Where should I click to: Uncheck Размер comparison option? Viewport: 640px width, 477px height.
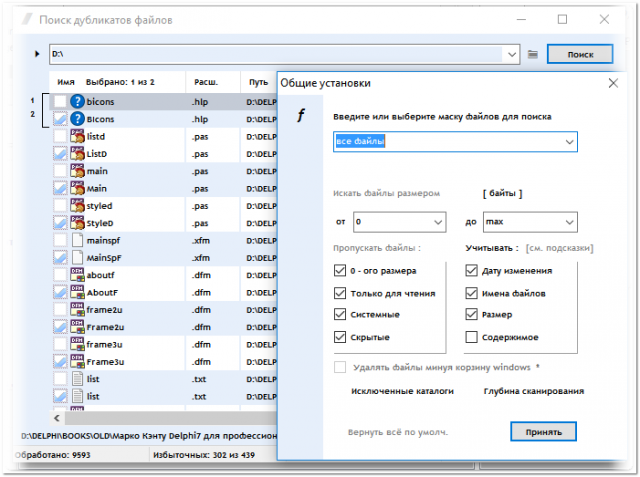click(471, 314)
